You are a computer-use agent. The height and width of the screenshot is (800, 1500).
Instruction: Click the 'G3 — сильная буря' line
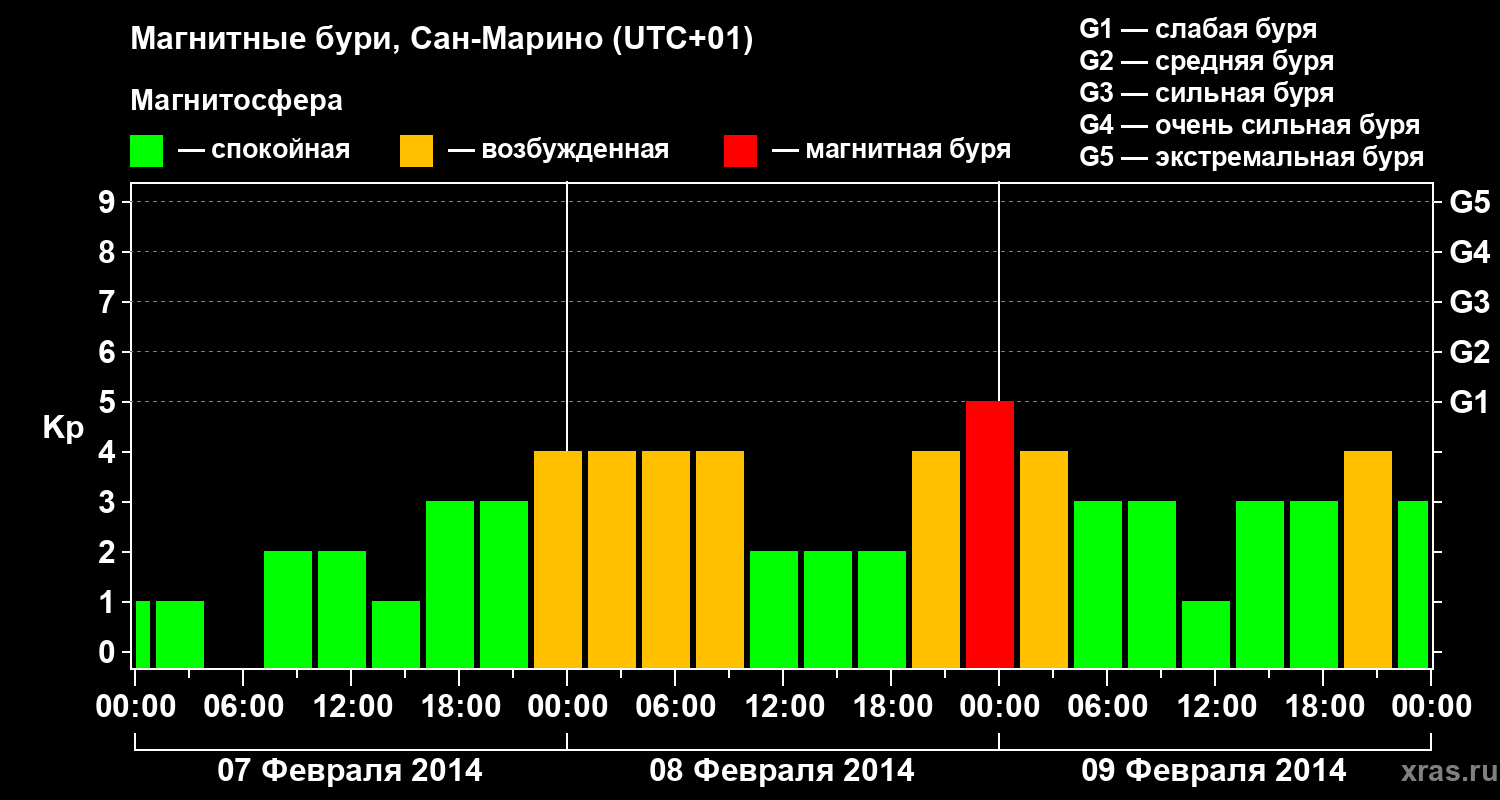1206,93
